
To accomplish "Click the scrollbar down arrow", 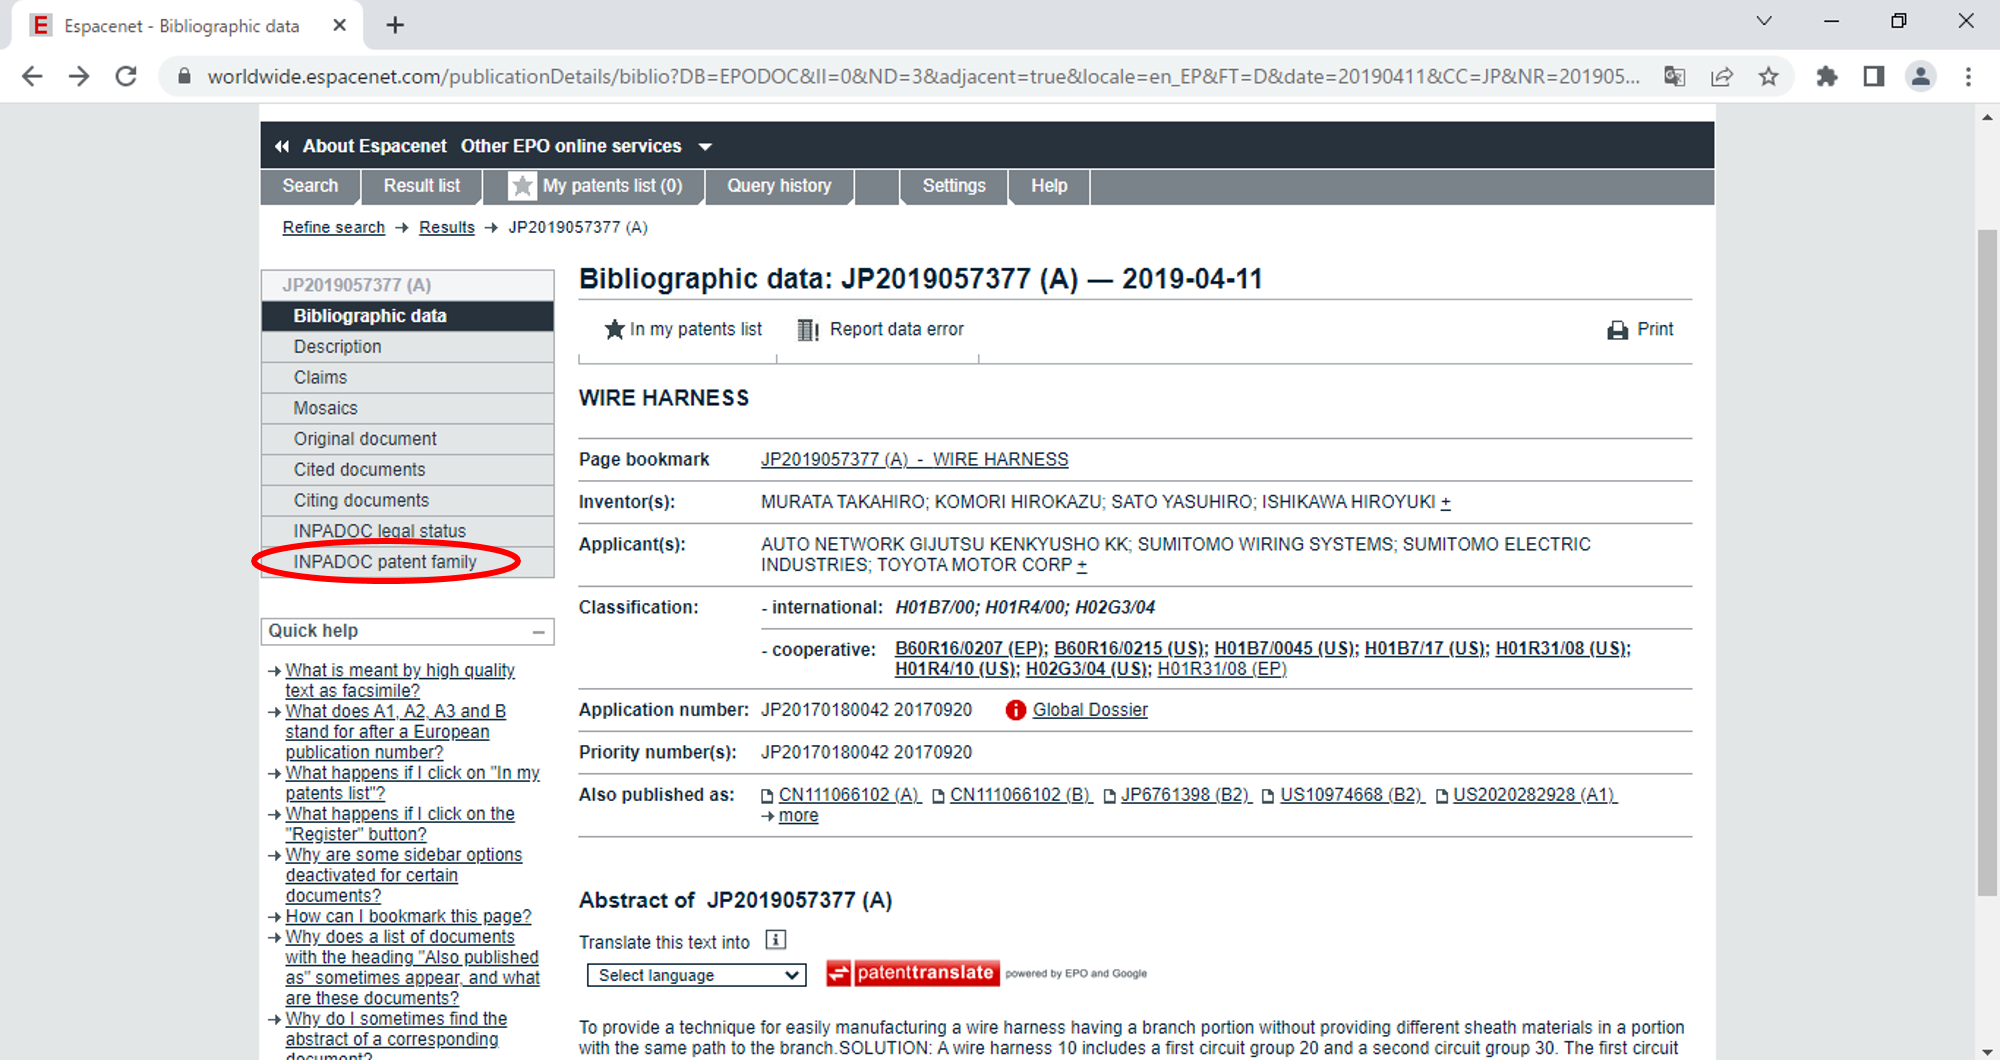I will point(1987,1051).
